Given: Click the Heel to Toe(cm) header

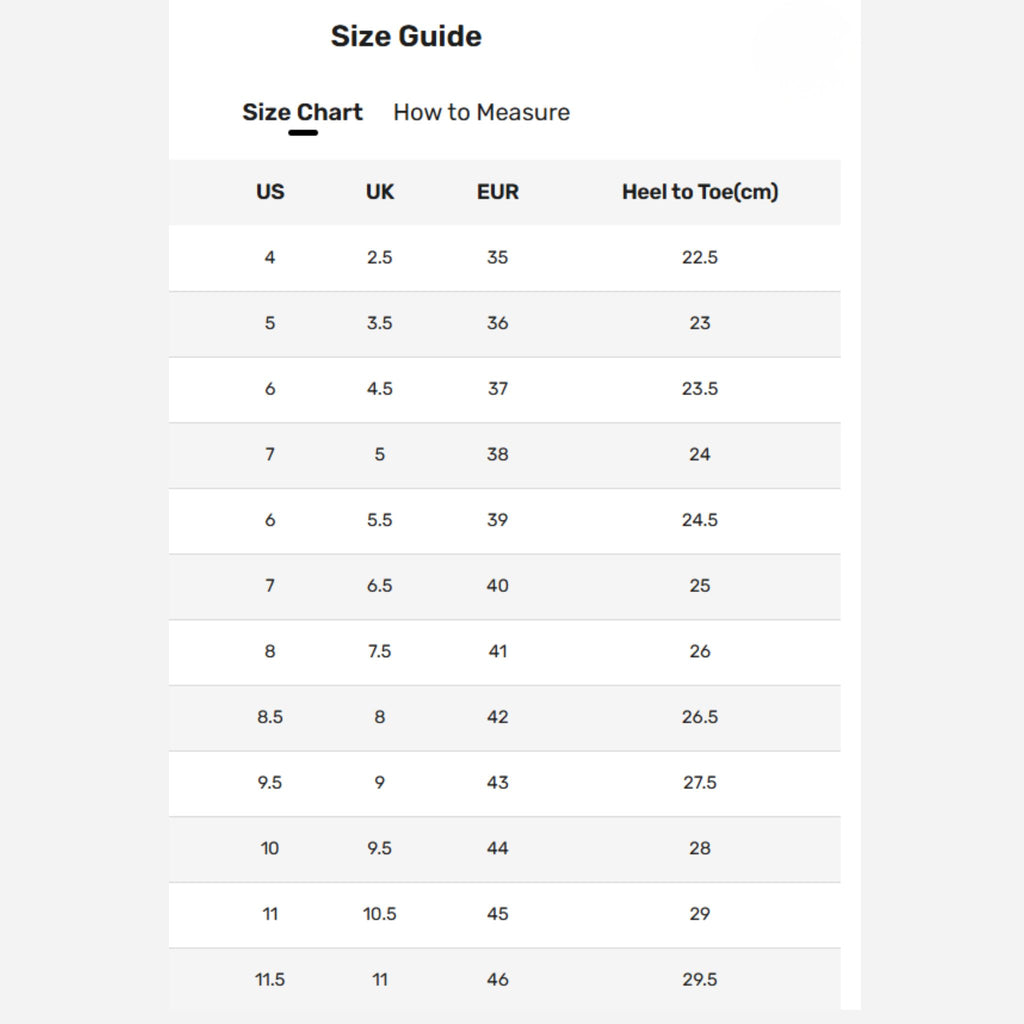Looking at the screenshot, I should (x=700, y=191).
